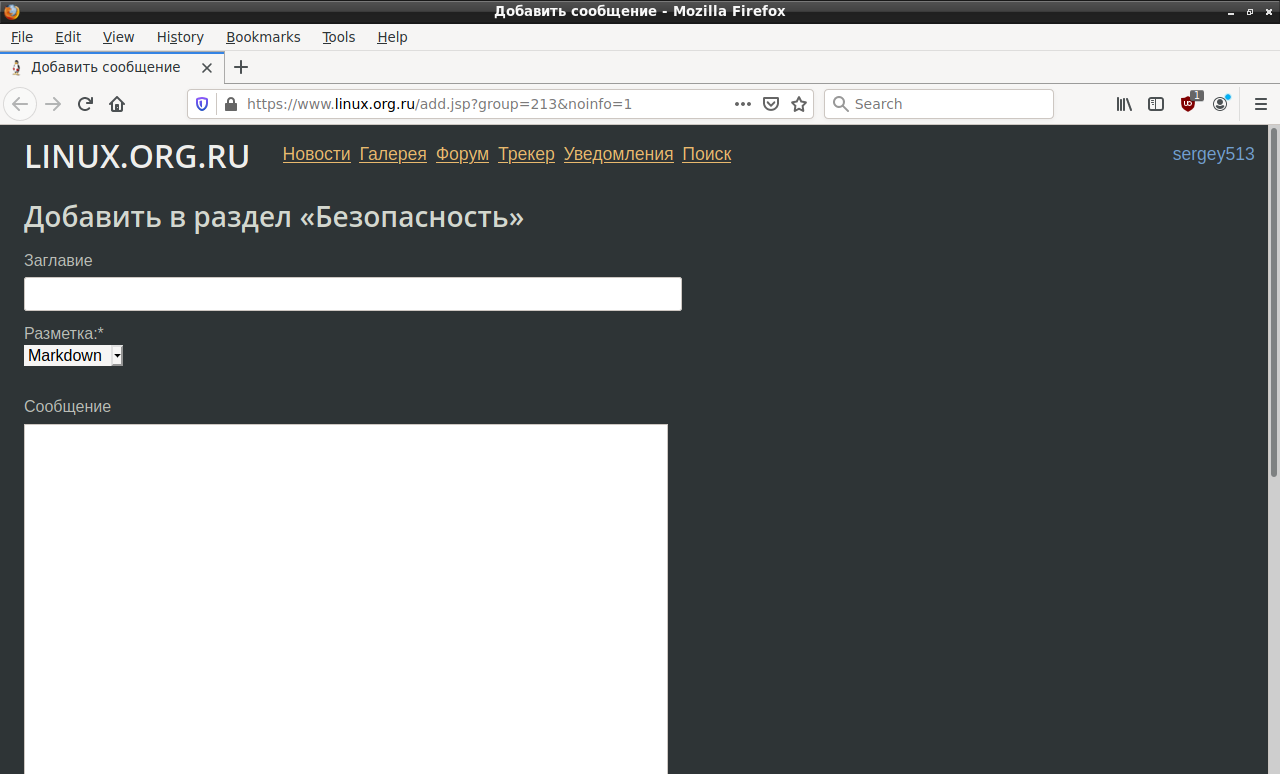Open the Help menu
The image size is (1280, 774).
tap(392, 37)
